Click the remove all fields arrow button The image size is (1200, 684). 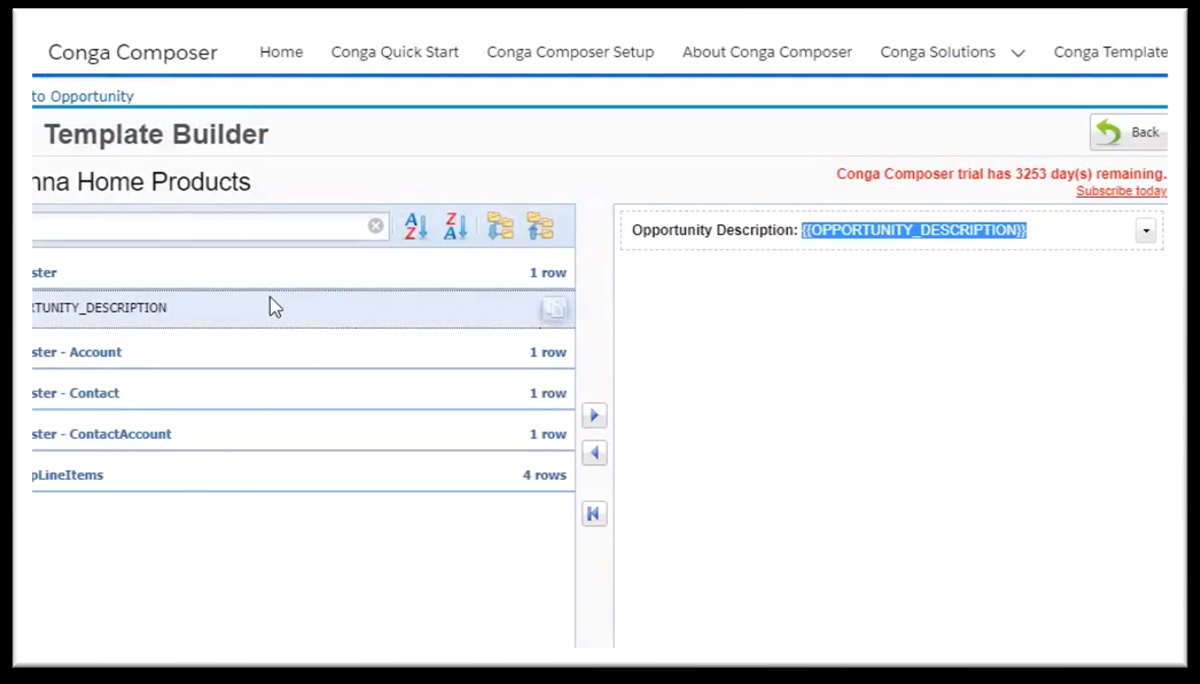tap(594, 514)
